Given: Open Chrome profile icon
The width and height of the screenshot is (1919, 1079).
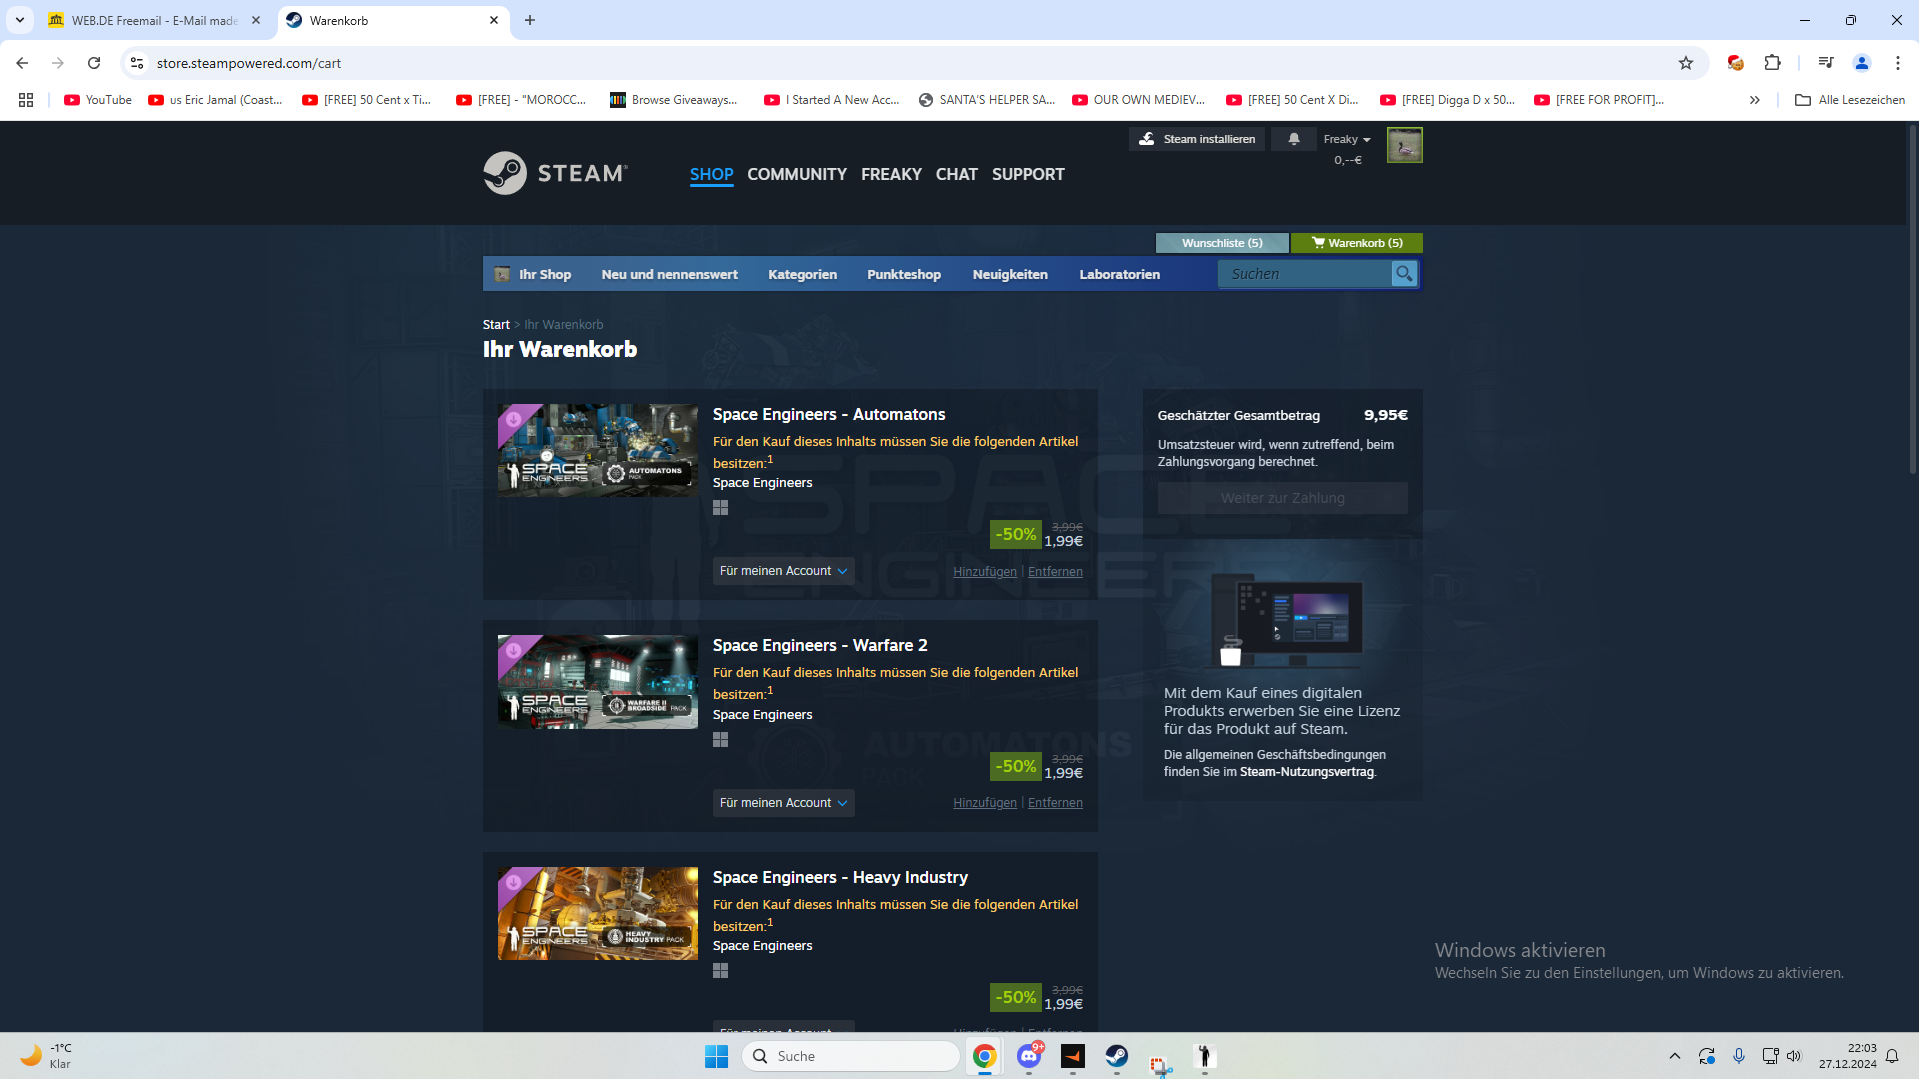Looking at the screenshot, I should [x=1861, y=63].
